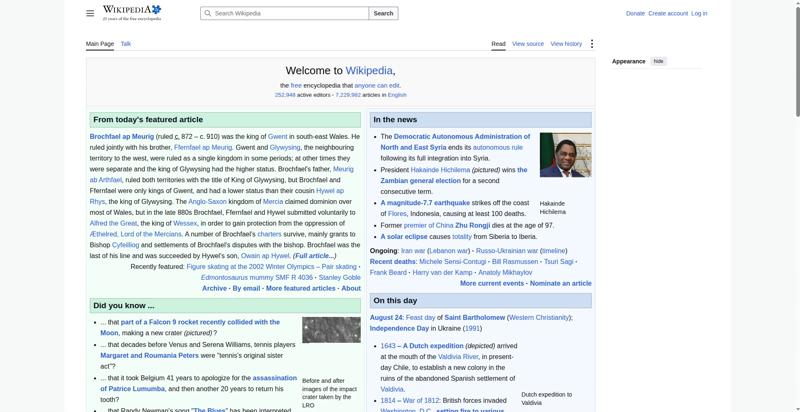800x412 pixels.
Task: Select the Read tab
Action: (x=498, y=44)
